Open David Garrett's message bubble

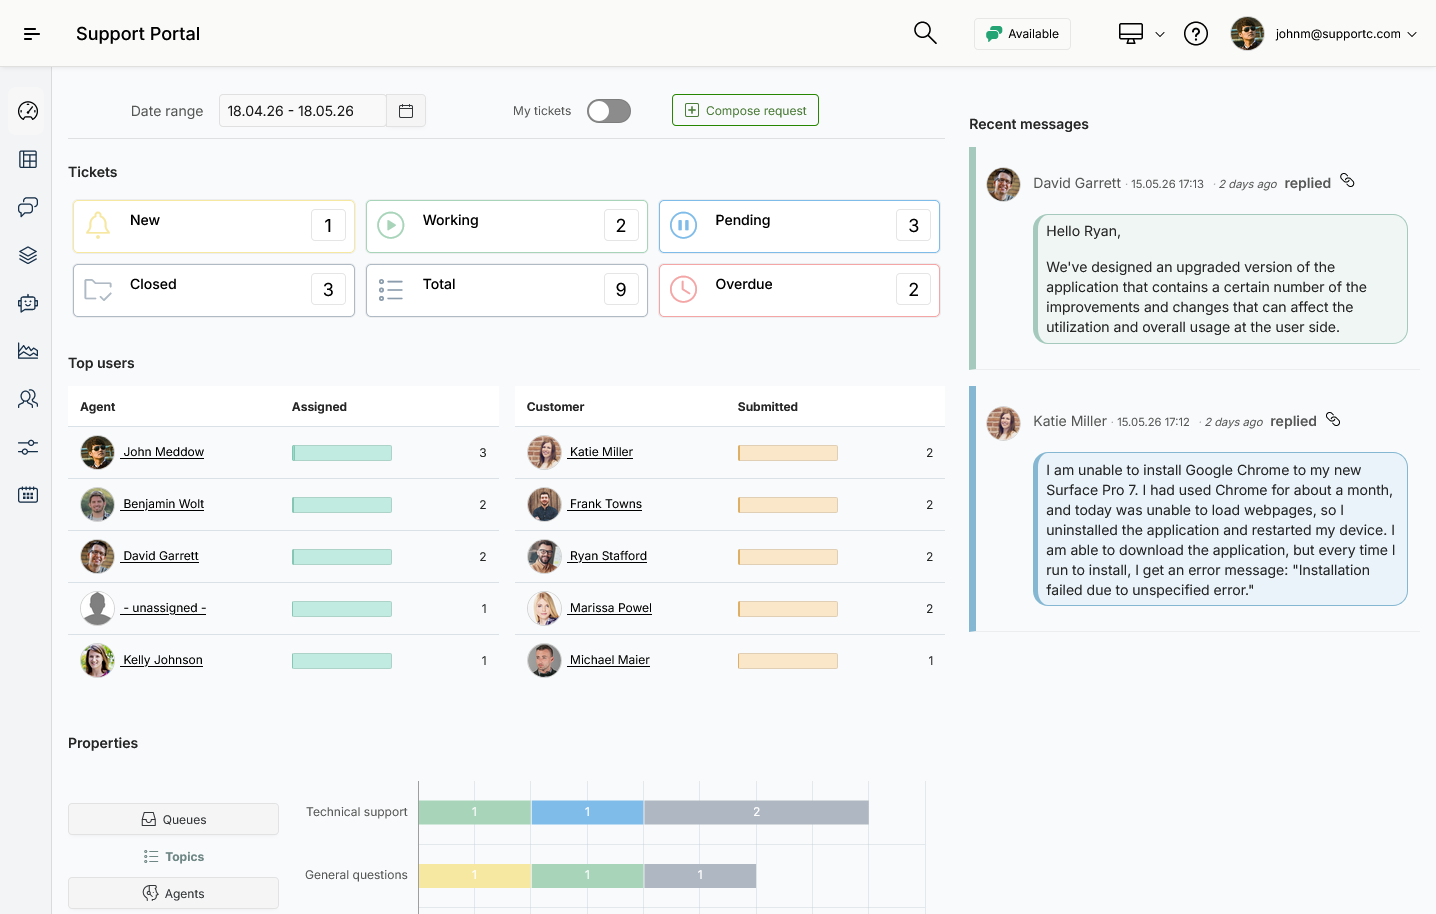coord(1220,279)
